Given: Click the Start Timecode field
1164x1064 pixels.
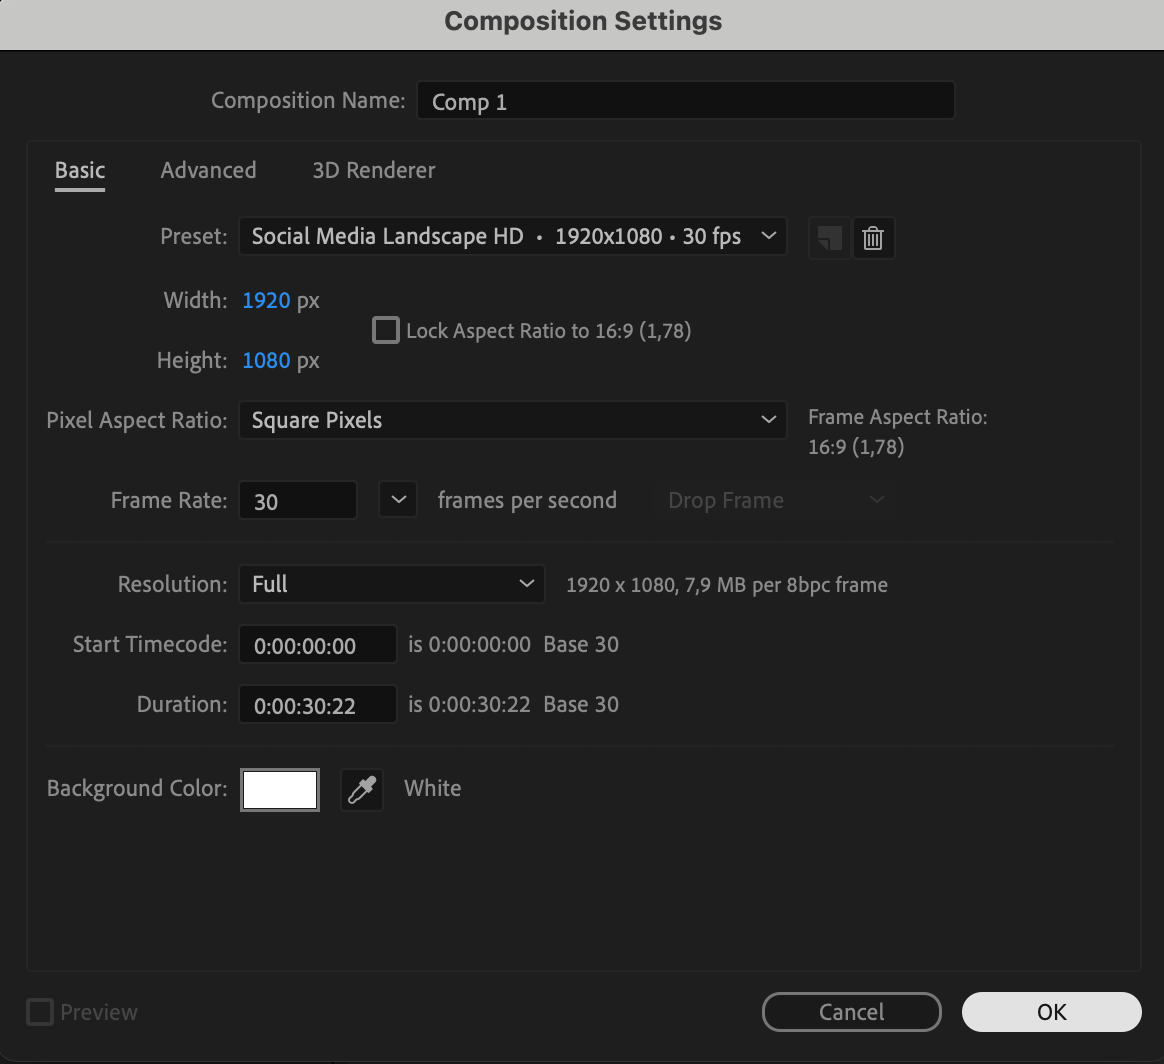Looking at the screenshot, I should 317,645.
